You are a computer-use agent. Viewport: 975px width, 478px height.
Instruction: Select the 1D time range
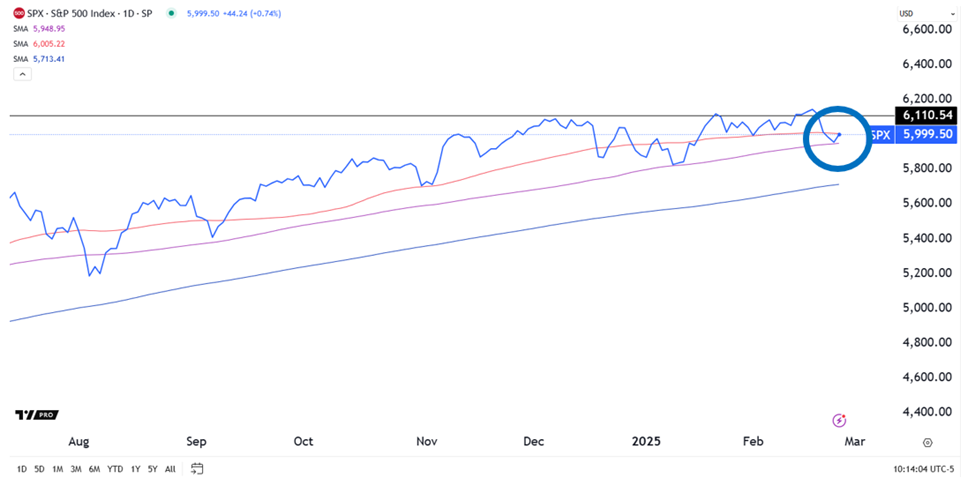[22, 468]
